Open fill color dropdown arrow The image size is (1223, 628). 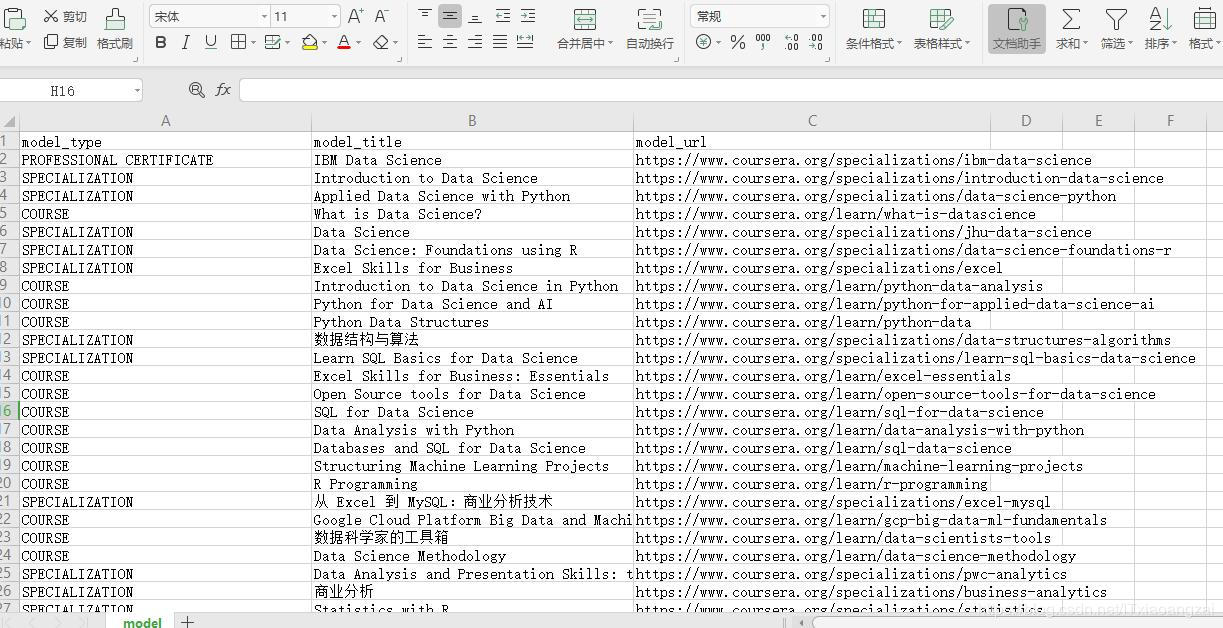pyautogui.click(x=326, y=43)
